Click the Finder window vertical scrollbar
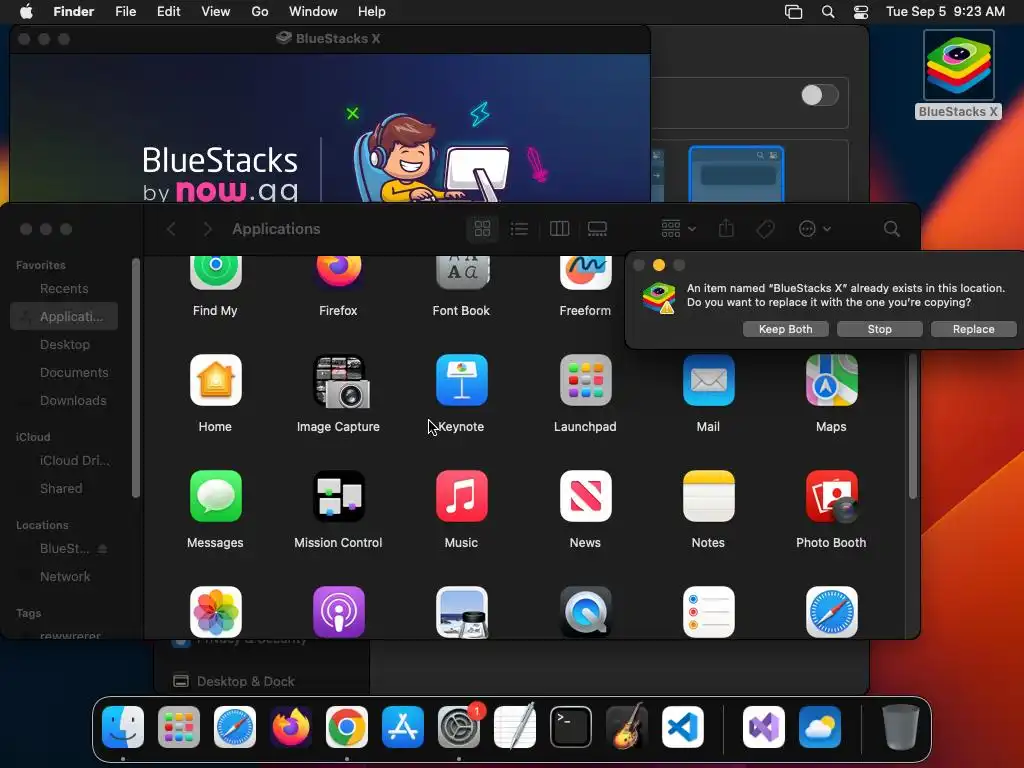 tap(912, 426)
